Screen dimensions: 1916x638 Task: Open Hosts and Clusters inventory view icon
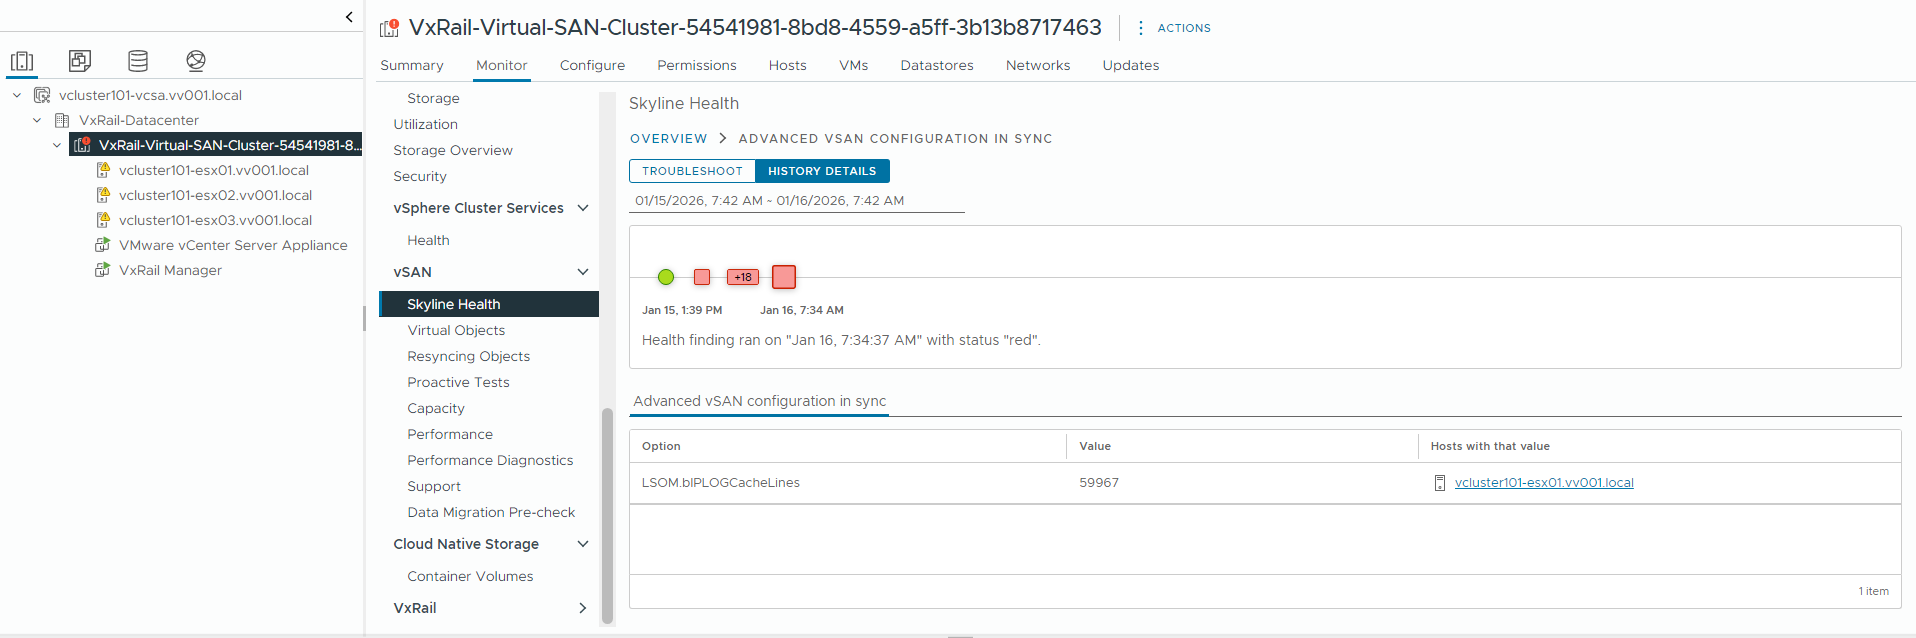click(22, 61)
